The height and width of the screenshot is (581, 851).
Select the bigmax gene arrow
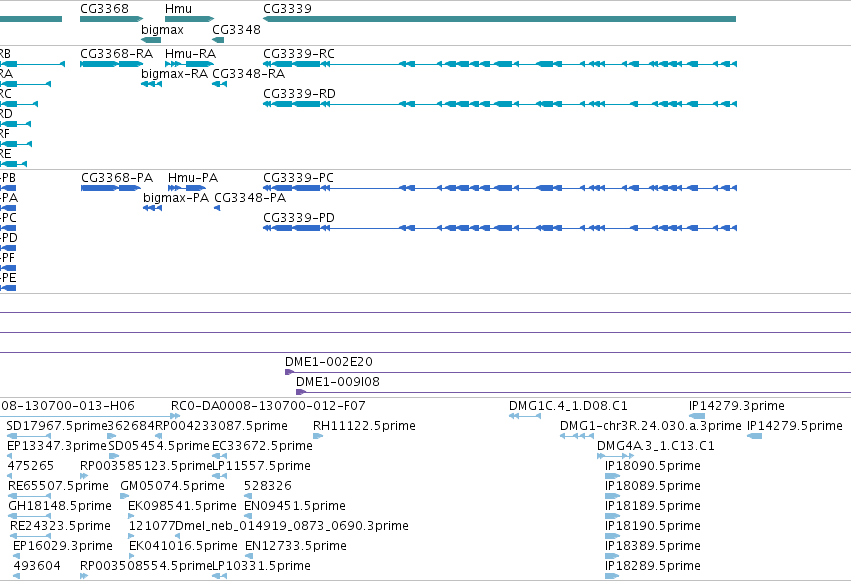151,40
